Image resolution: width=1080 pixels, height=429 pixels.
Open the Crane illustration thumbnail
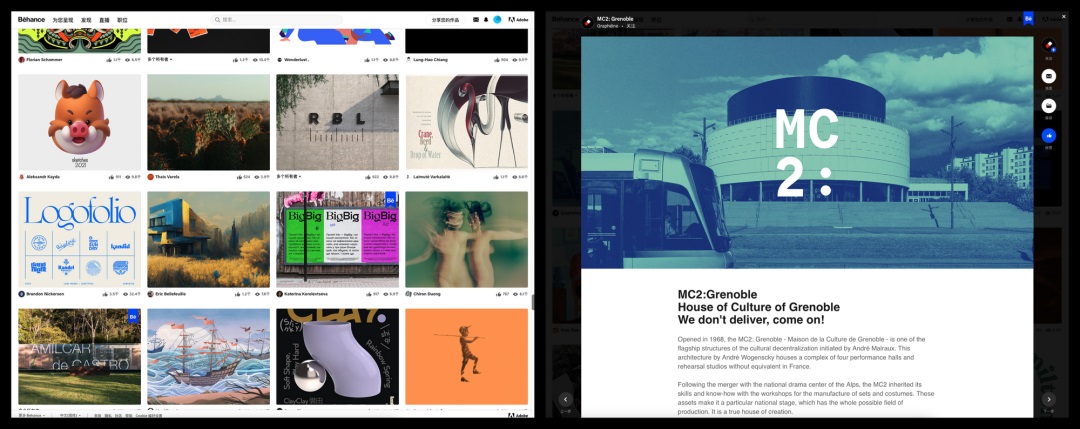tap(467, 123)
